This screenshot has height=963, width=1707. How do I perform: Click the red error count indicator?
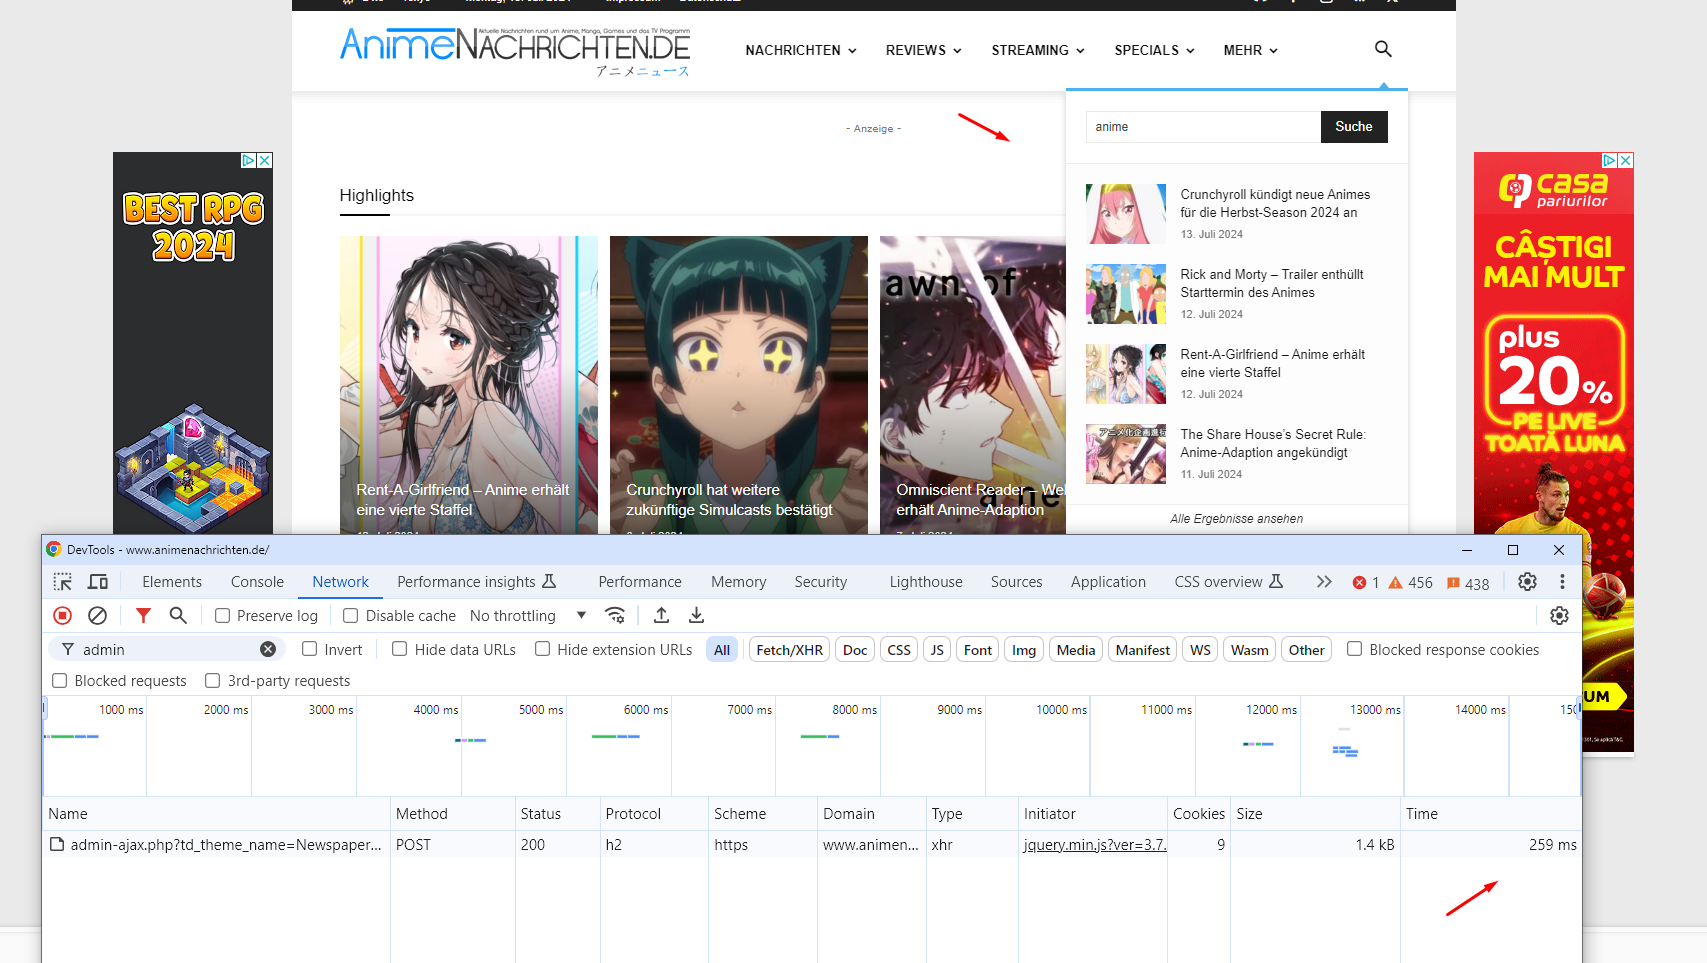(1366, 583)
